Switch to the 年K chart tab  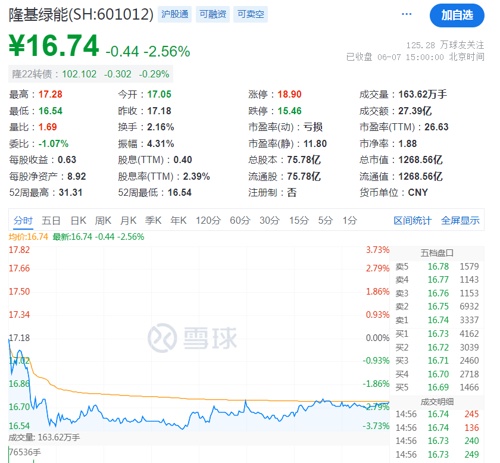178,221
